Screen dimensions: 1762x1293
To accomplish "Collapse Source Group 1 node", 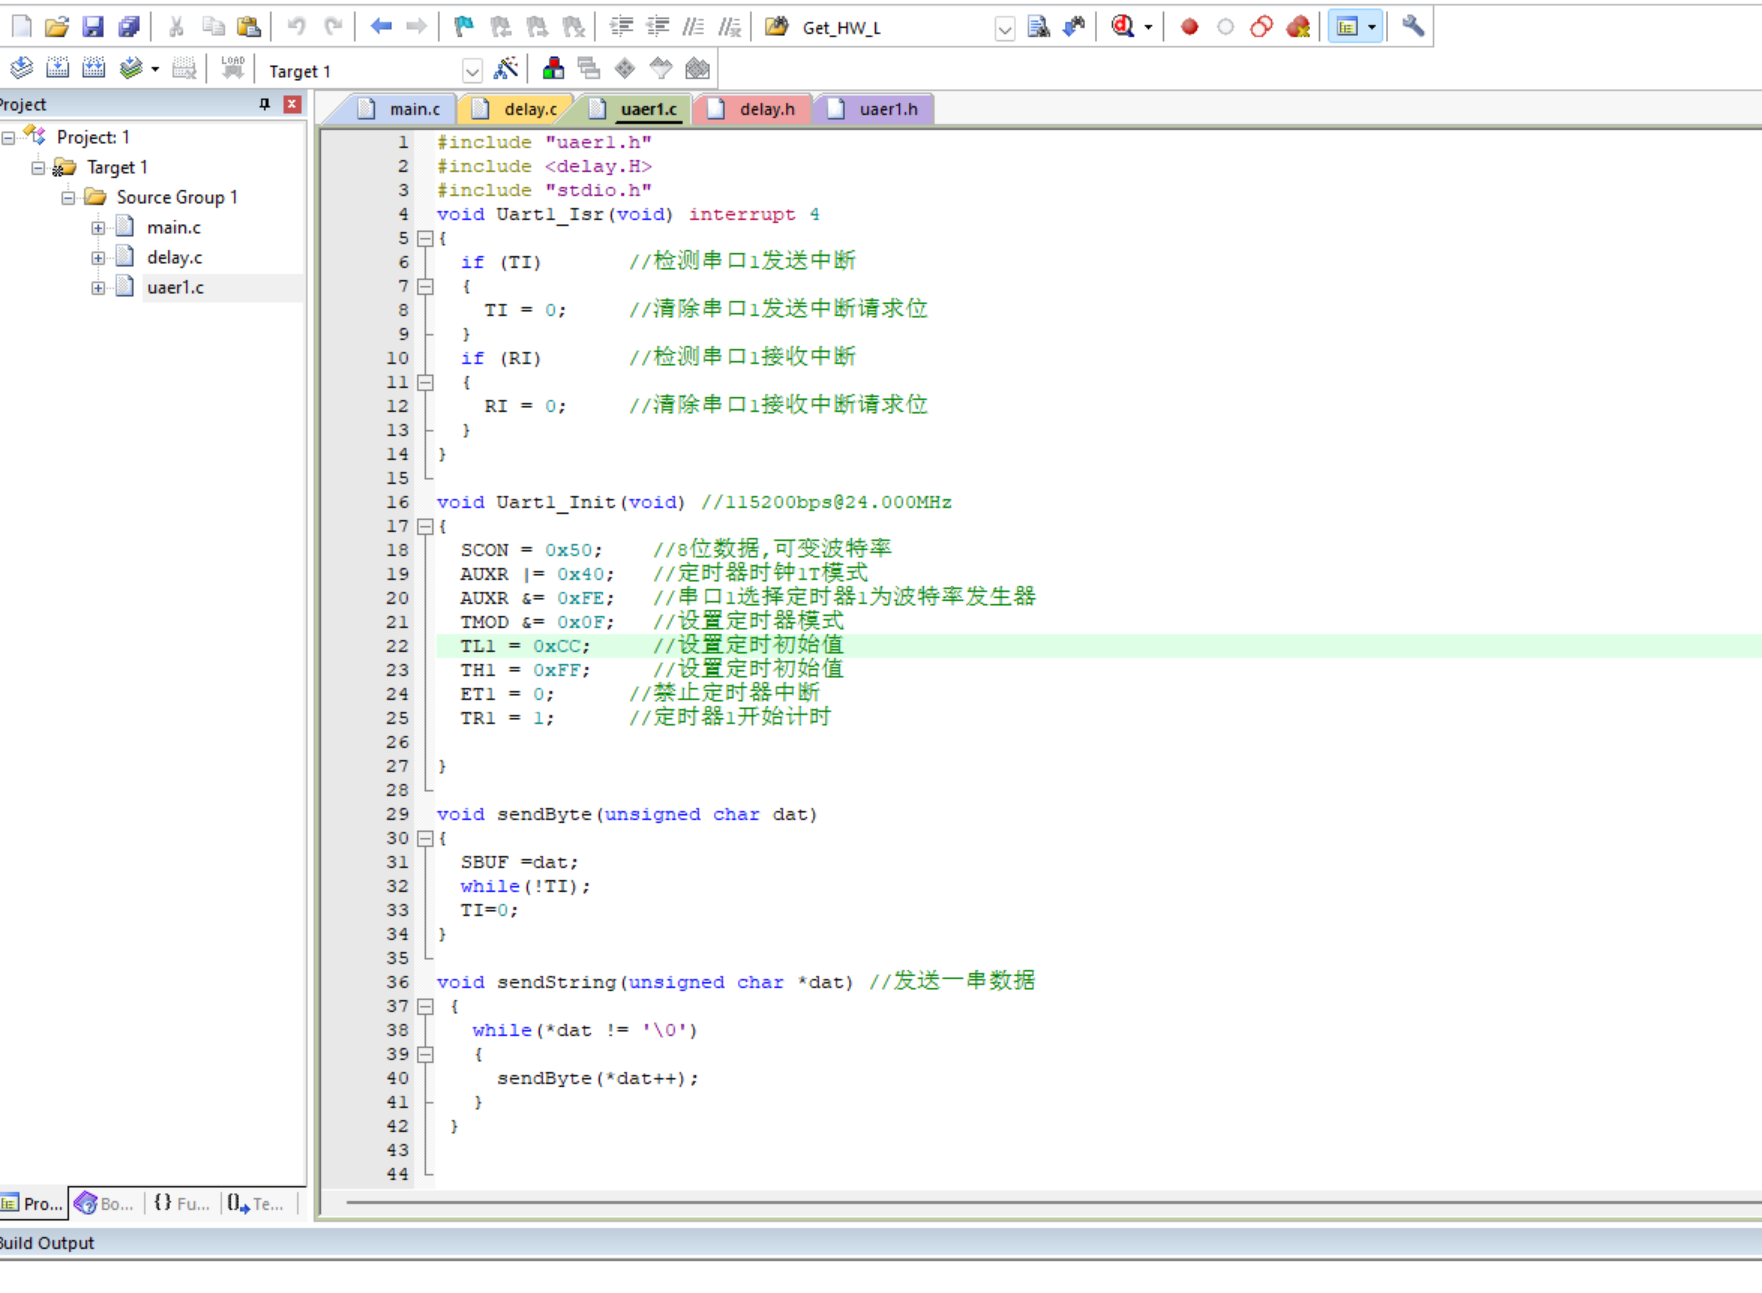I will pos(68,197).
